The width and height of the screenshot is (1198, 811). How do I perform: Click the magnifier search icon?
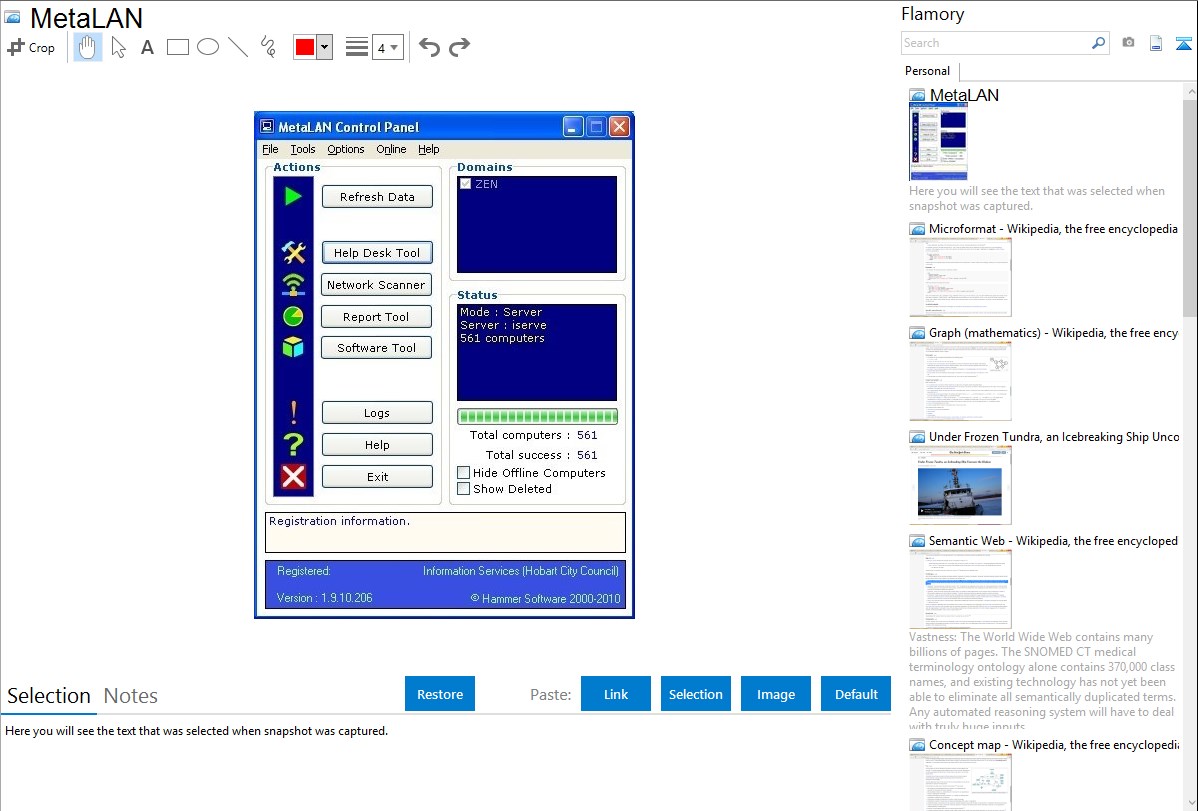1098,43
